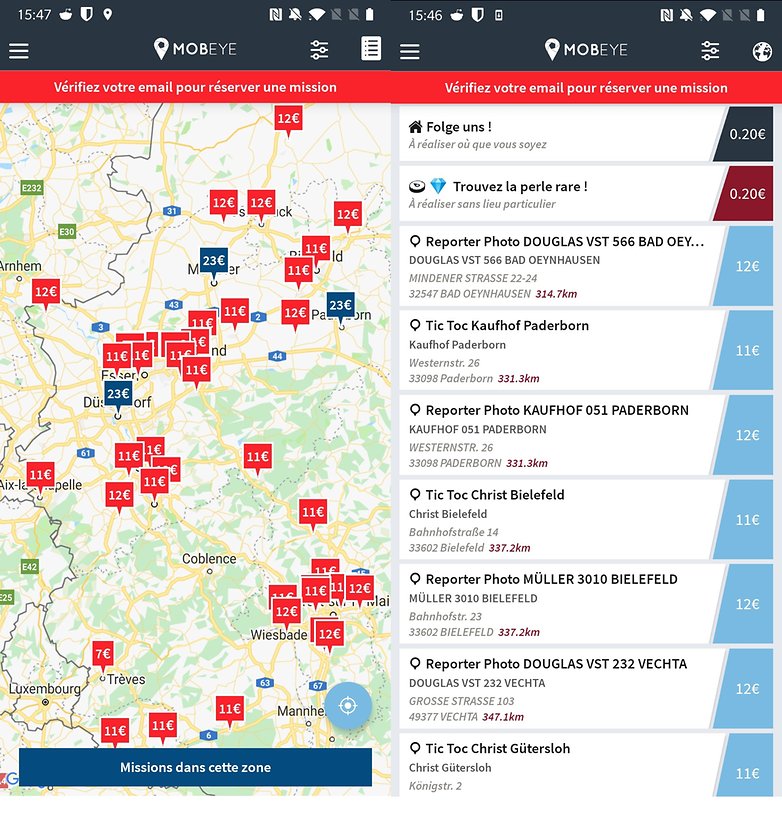Tap 12€ marker right of Osnabrück area

(348, 215)
